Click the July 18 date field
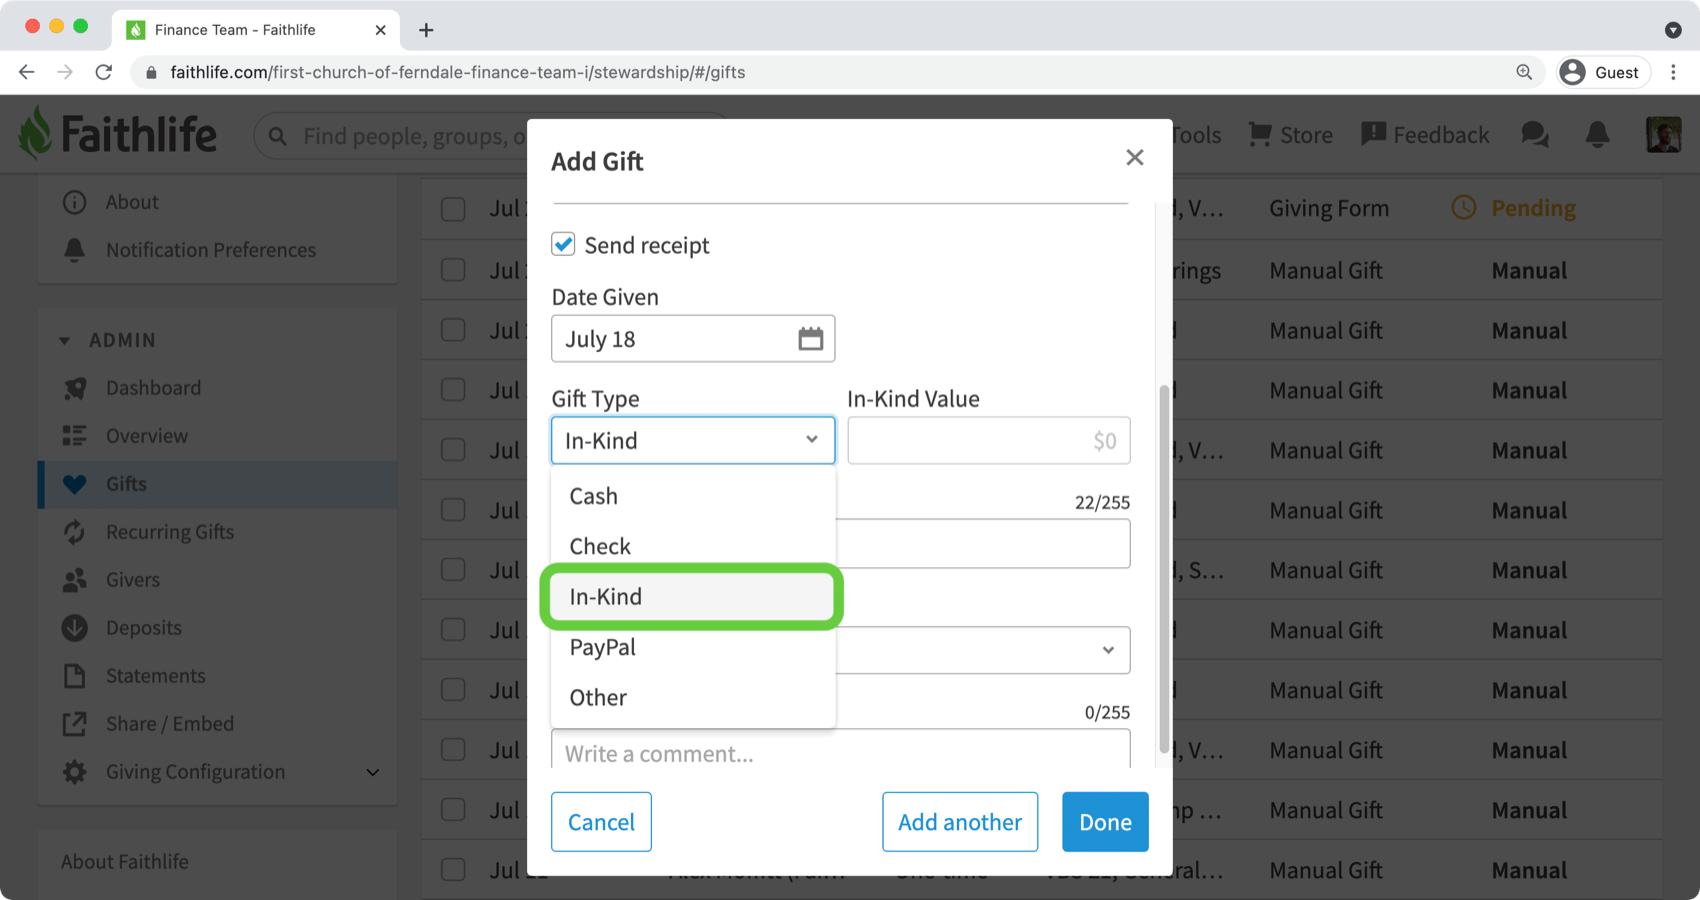 pos(692,339)
